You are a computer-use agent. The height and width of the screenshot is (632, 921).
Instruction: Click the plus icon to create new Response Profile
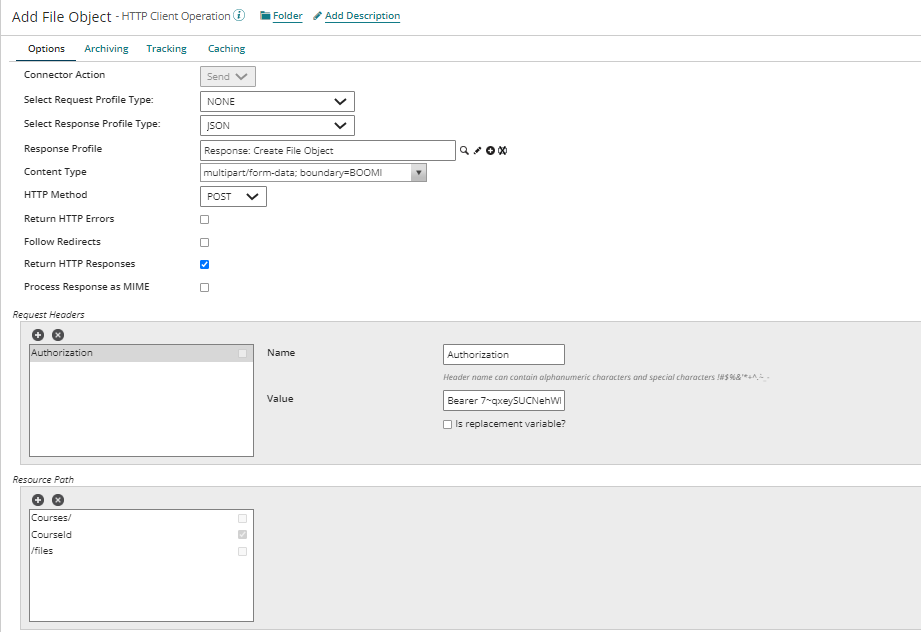[490, 150]
